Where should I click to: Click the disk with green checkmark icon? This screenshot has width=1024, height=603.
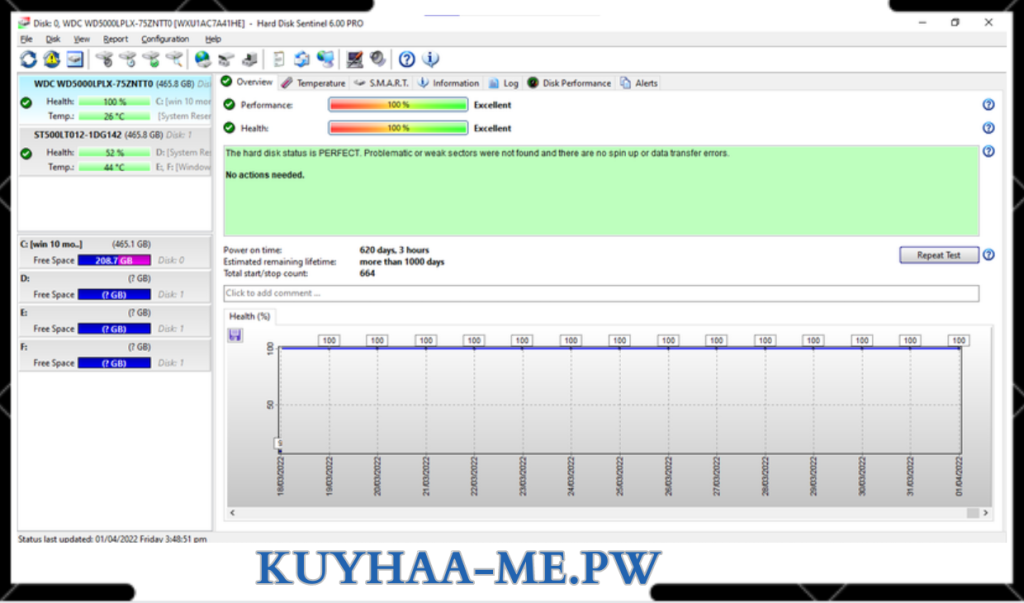[x=151, y=59]
